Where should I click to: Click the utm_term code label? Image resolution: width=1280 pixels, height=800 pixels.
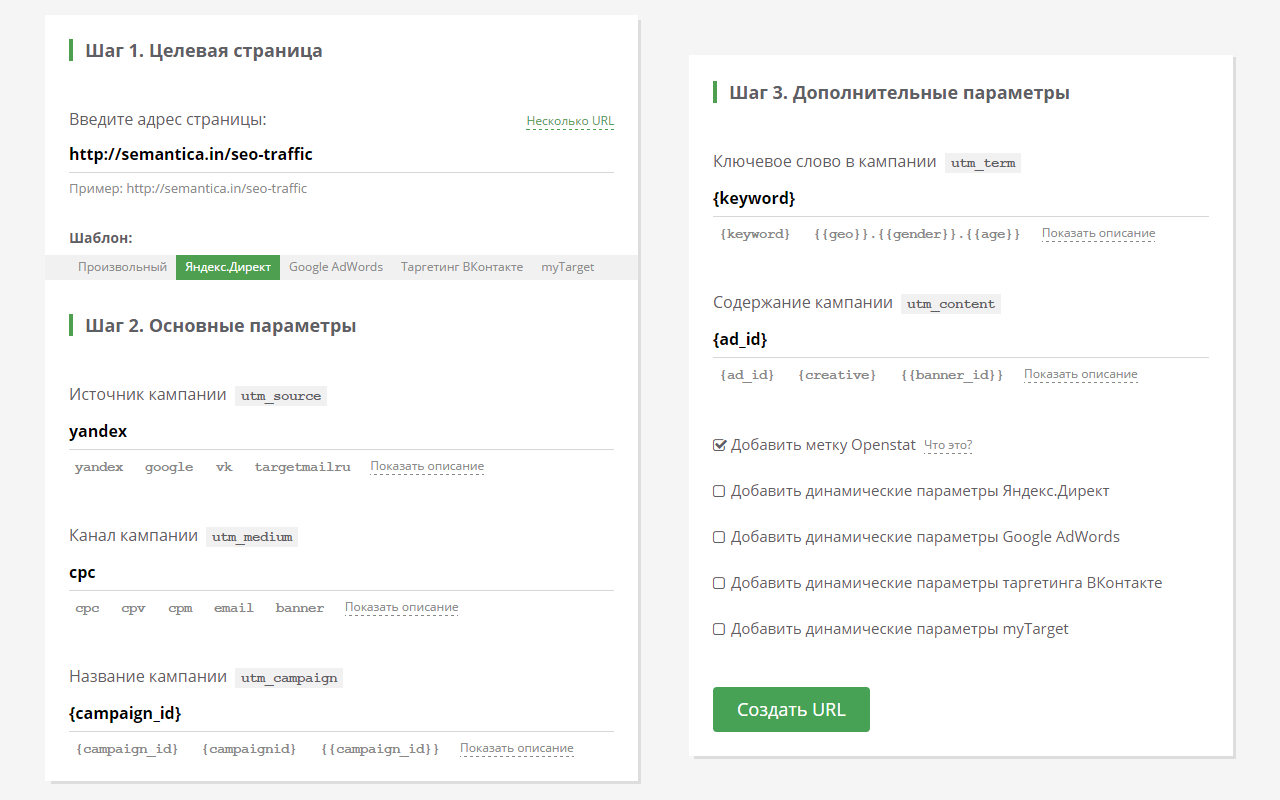coord(983,163)
